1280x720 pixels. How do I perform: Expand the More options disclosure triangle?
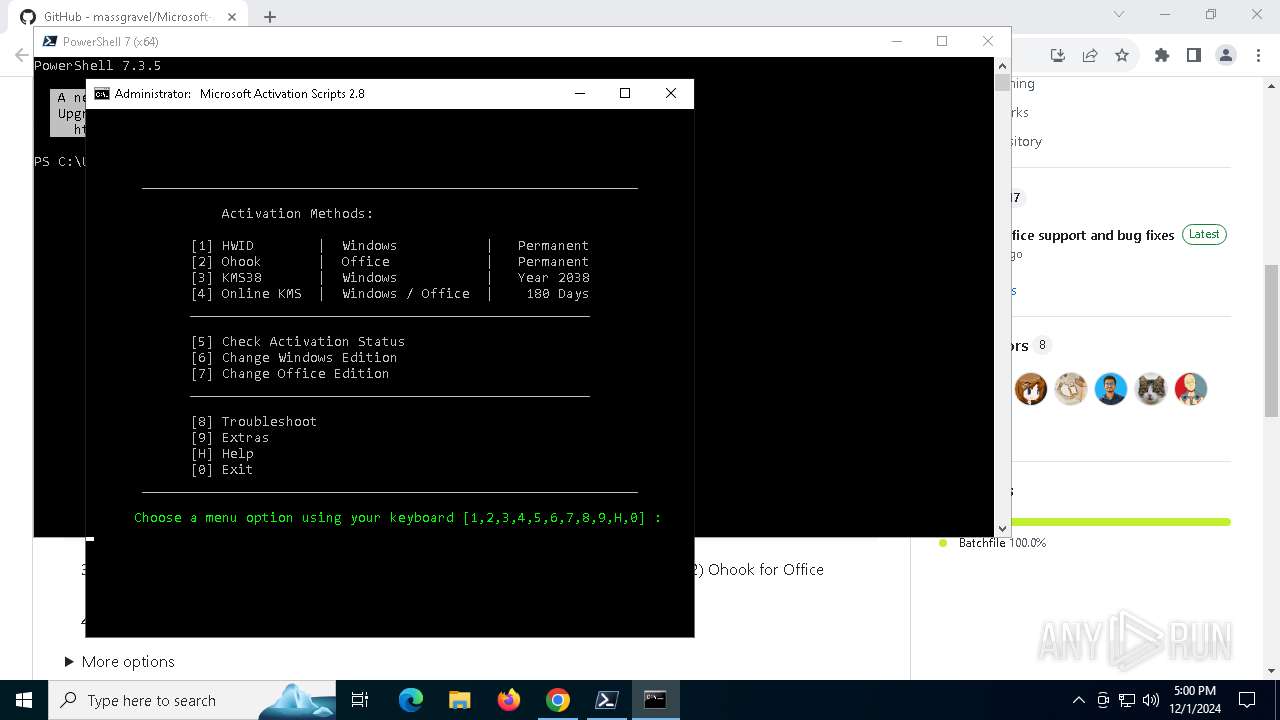tap(69, 661)
